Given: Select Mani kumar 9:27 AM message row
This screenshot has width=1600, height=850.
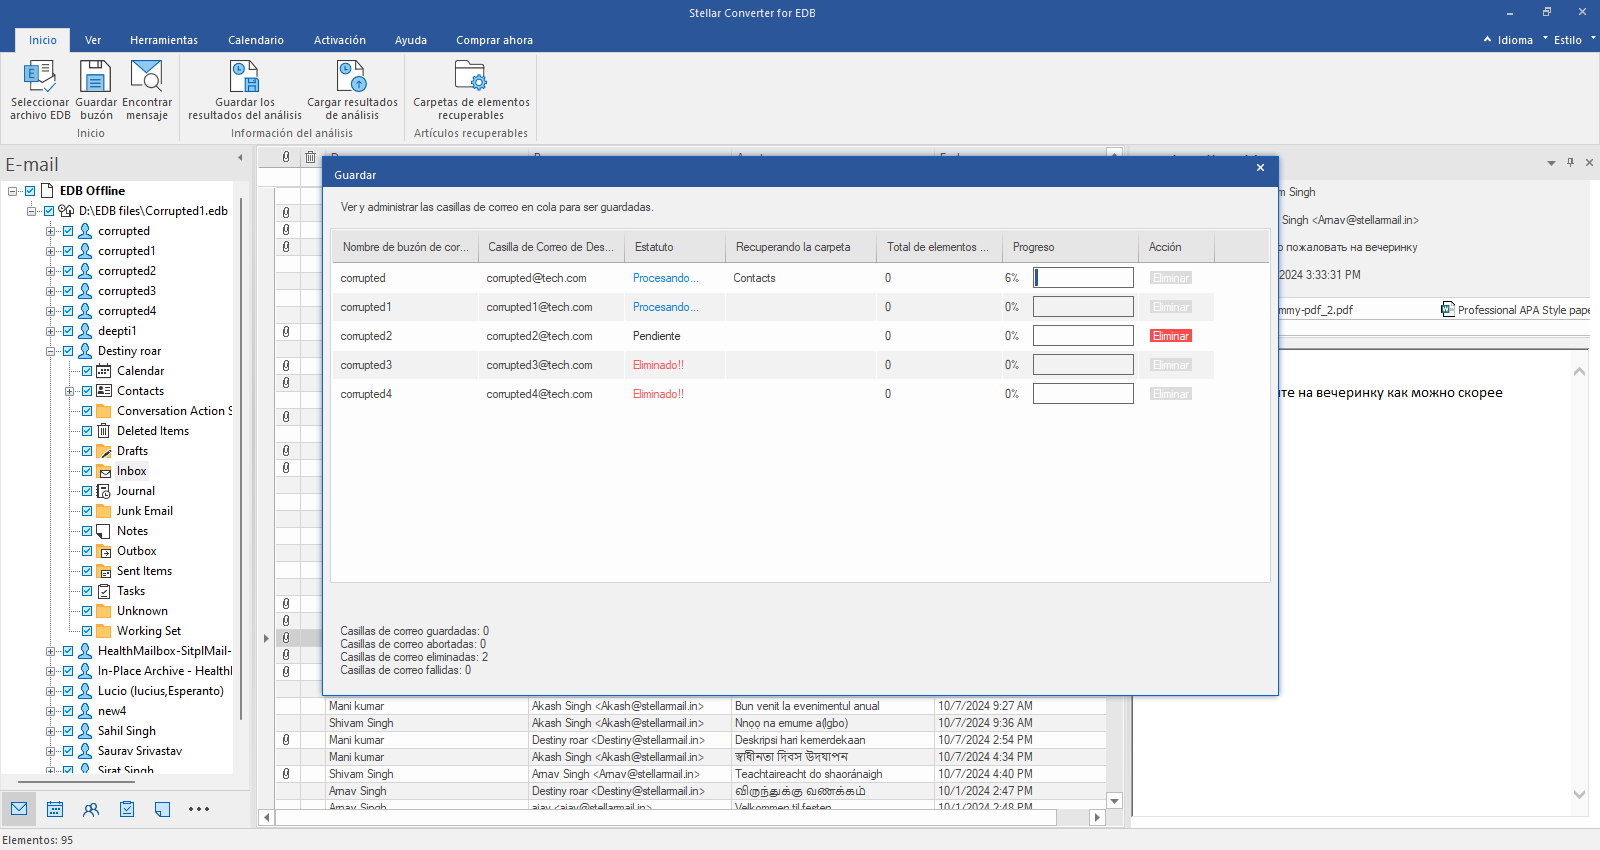Looking at the screenshot, I should point(690,706).
